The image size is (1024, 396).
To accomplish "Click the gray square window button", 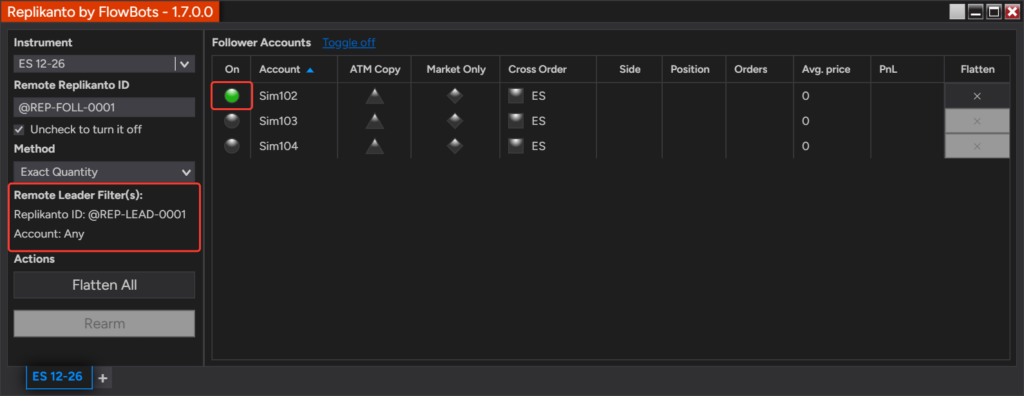I will click(957, 12).
